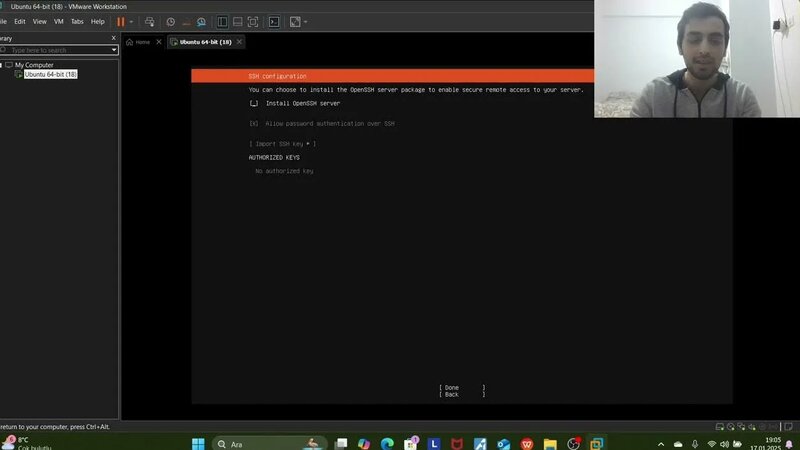This screenshot has height=450, width=800.
Task: Open the power options dropdown beside the pause icon
Action: coord(131,22)
